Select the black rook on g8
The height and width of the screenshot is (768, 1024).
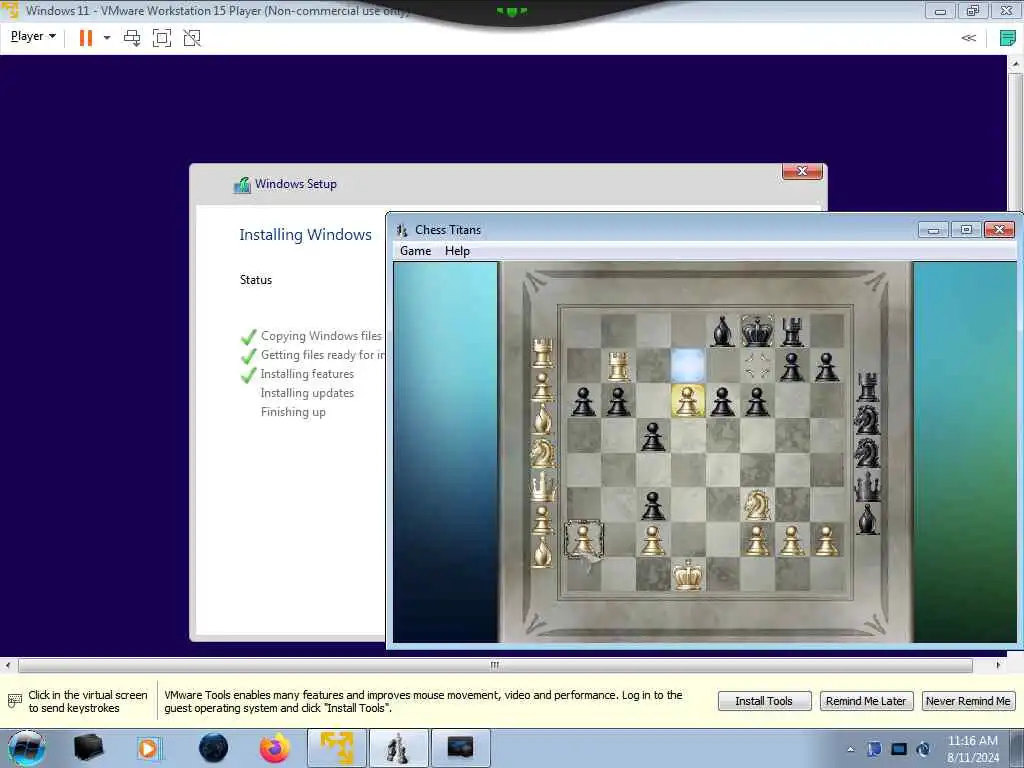point(792,331)
